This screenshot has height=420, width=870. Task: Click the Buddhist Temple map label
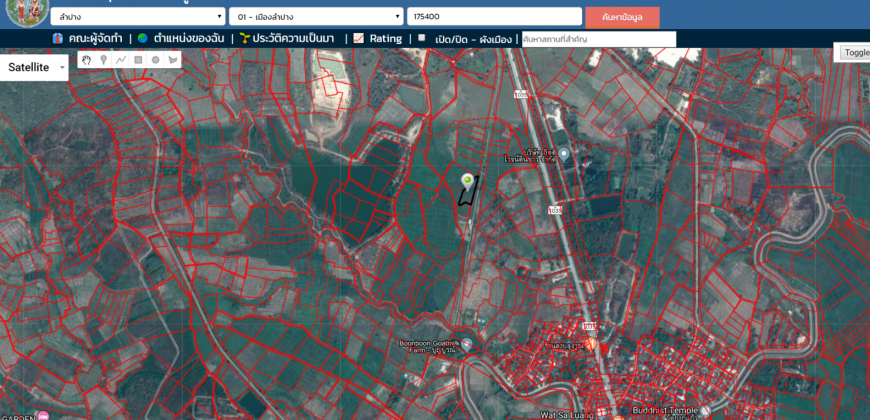point(664,411)
